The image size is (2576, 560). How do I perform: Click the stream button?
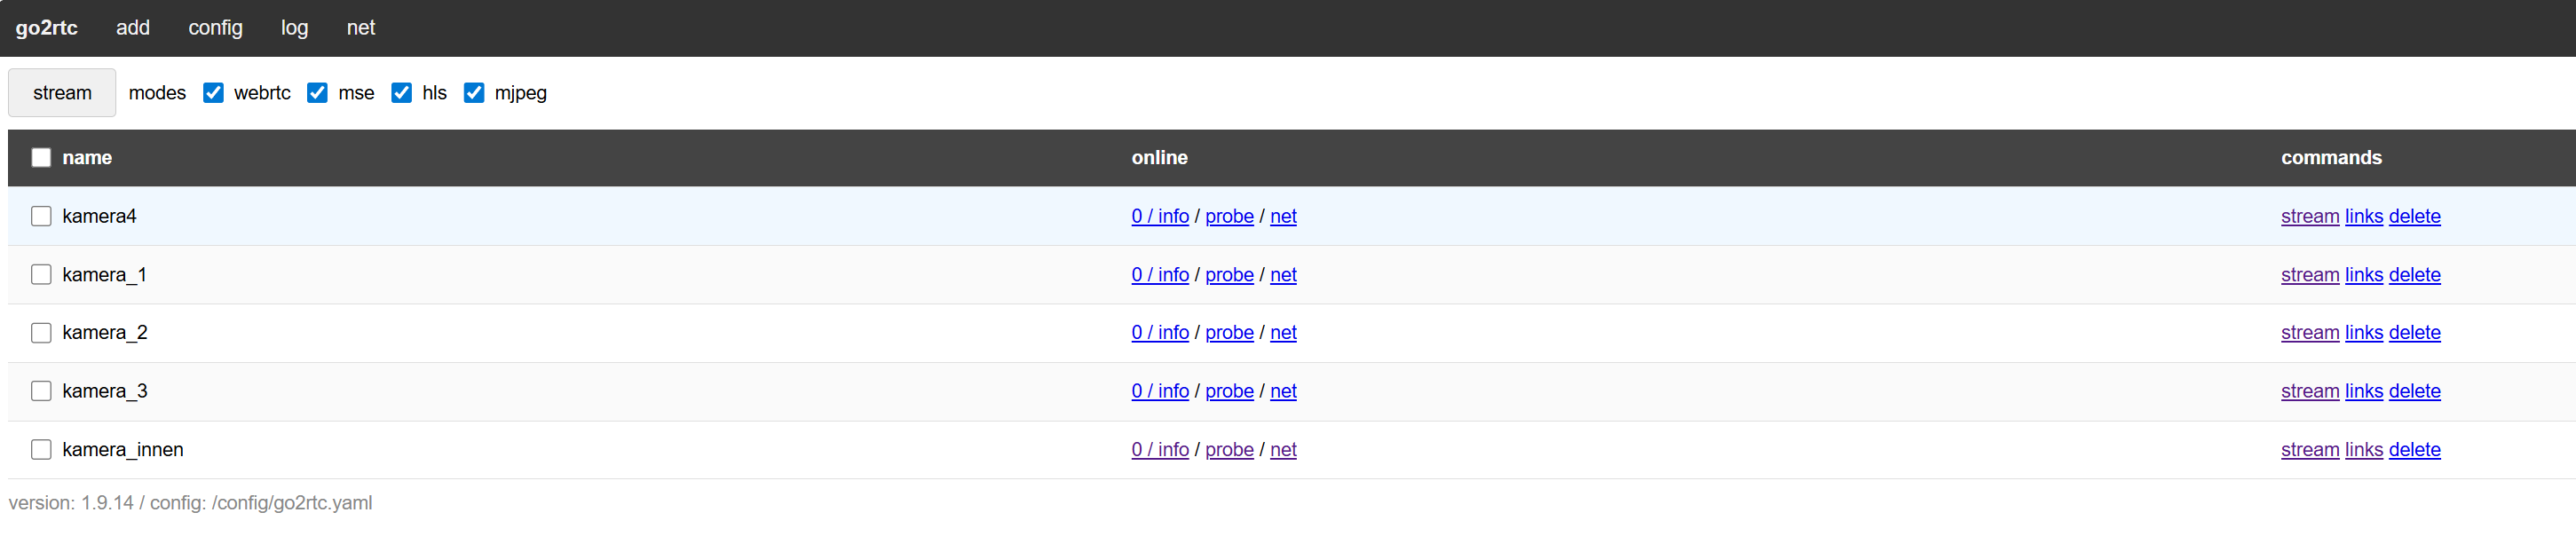pyautogui.click(x=62, y=93)
